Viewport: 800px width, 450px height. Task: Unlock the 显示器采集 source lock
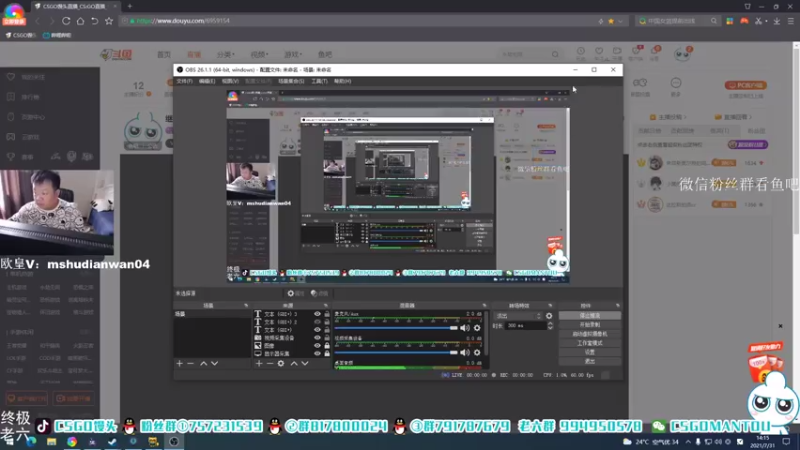(327, 354)
